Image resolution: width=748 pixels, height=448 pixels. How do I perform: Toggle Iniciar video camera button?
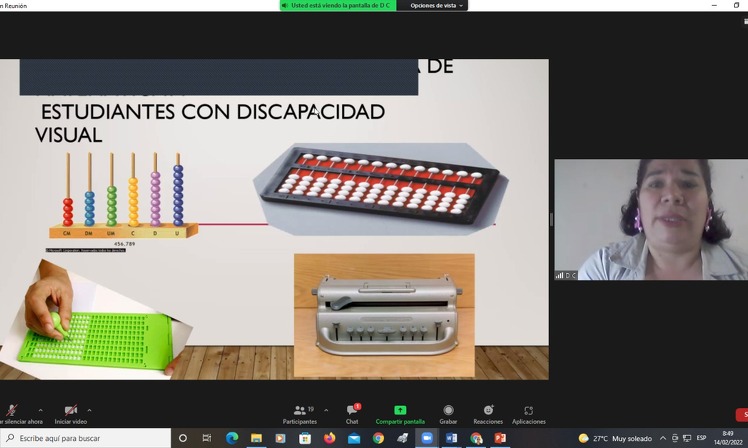[x=71, y=414]
